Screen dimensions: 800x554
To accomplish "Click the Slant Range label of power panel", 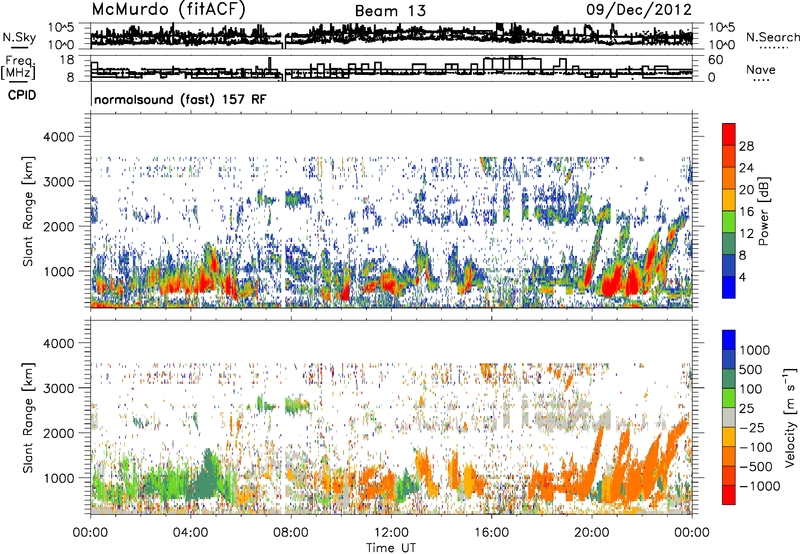I will (28, 211).
